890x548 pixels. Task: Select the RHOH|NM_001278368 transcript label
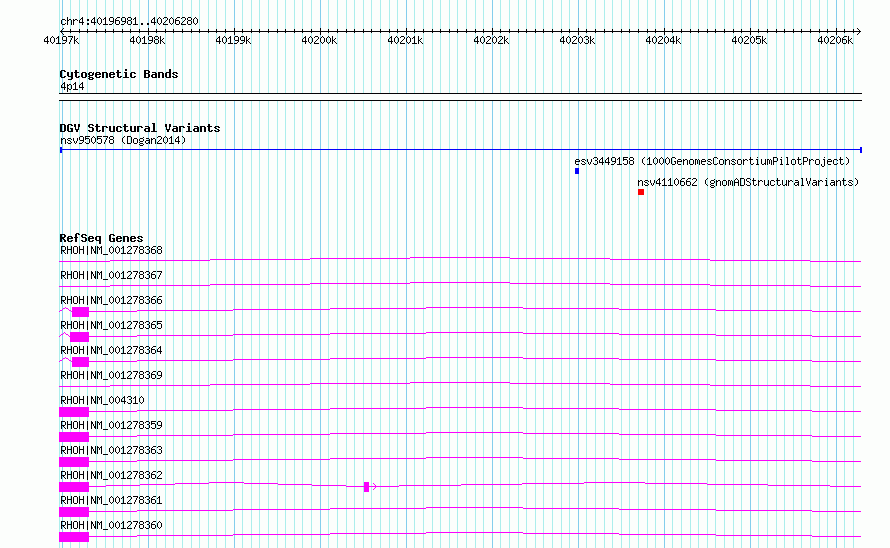click(x=111, y=250)
